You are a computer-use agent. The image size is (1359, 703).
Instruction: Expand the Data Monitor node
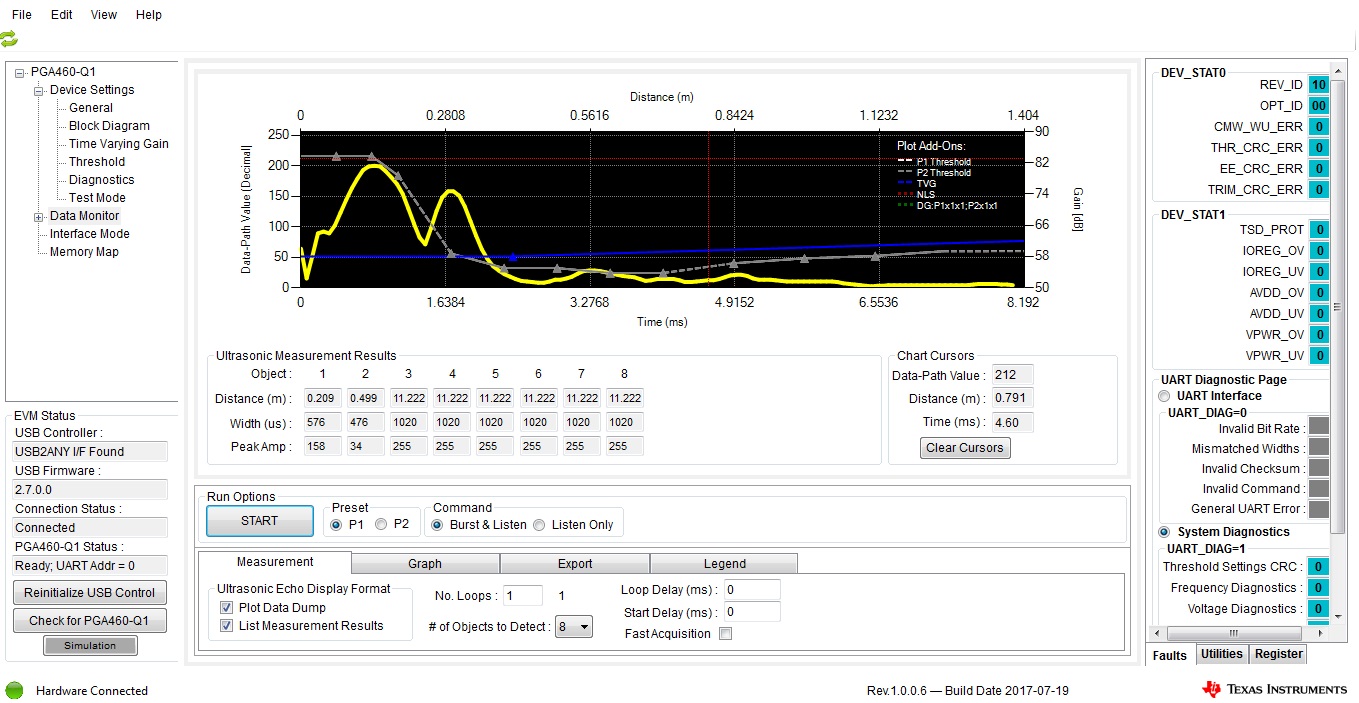pyautogui.click(x=39, y=217)
